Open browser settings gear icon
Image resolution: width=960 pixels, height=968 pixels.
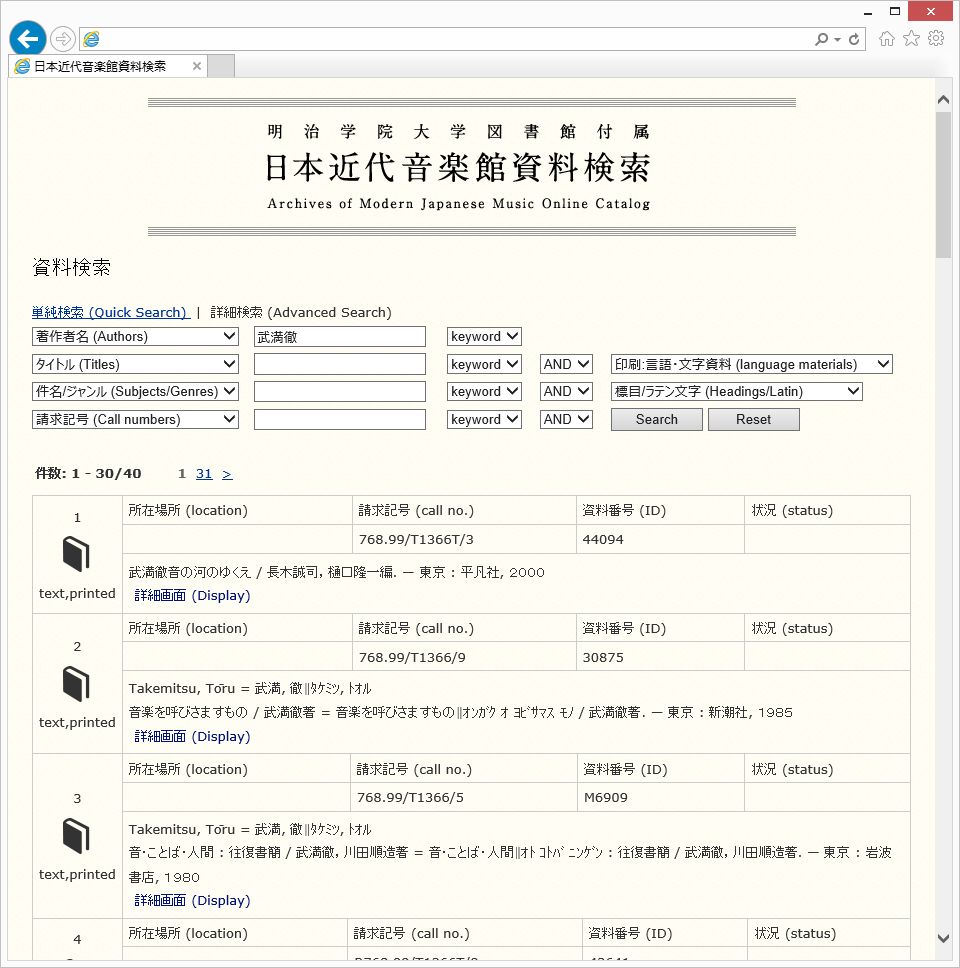pyautogui.click(x=936, y=39)
